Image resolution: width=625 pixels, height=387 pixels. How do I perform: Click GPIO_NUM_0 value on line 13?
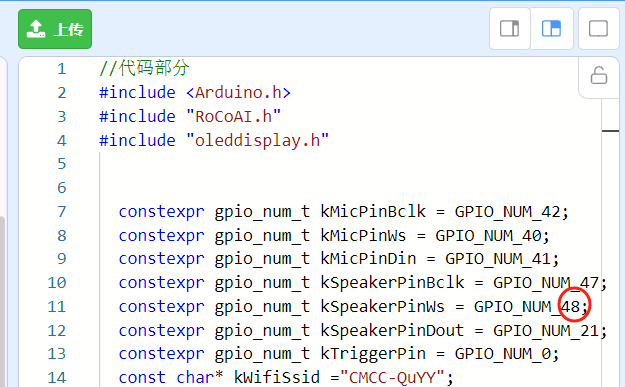pos(503,354)
